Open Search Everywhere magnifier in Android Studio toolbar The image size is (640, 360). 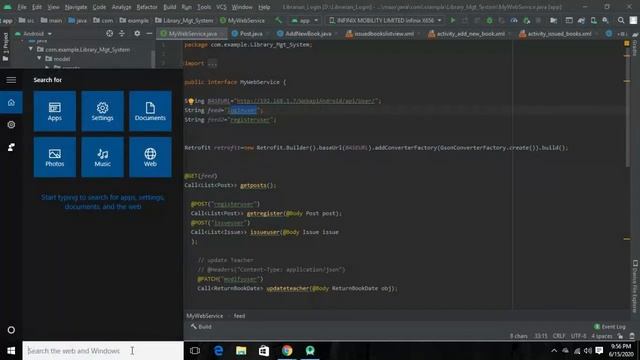[621, 20]
